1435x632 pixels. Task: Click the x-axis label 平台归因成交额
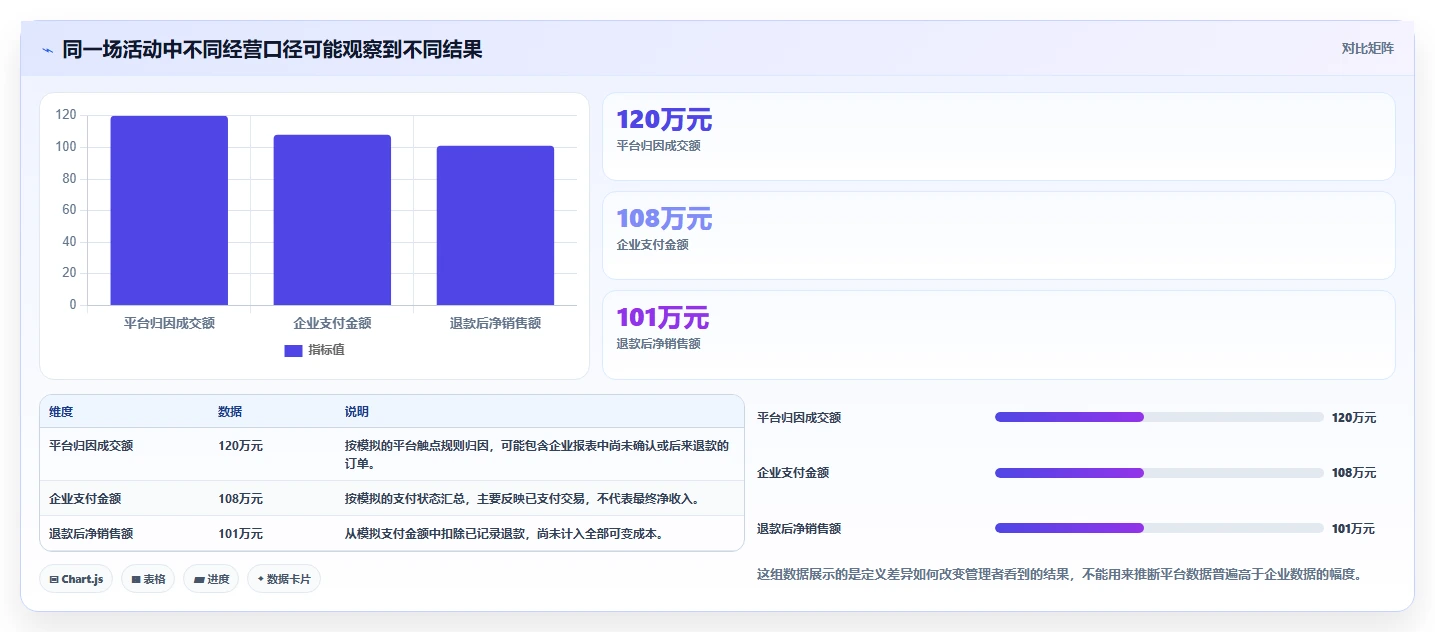169,323
